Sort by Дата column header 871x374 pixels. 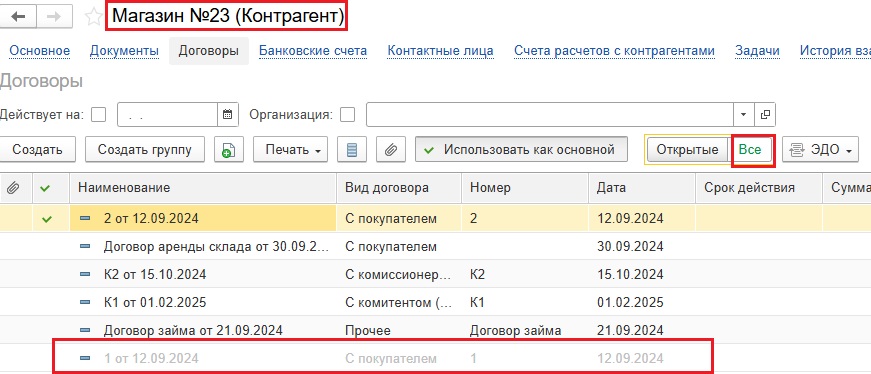(x=642, y=188)
